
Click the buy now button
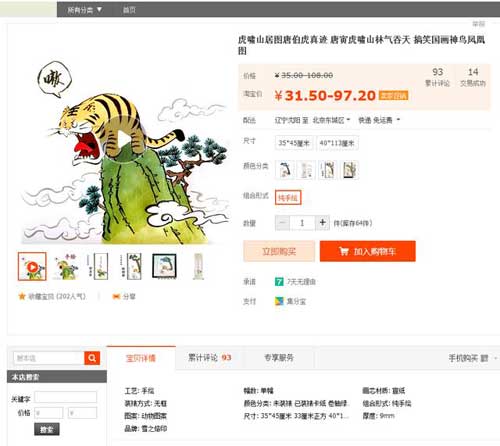pyautogui.click(x=279, y=251)
